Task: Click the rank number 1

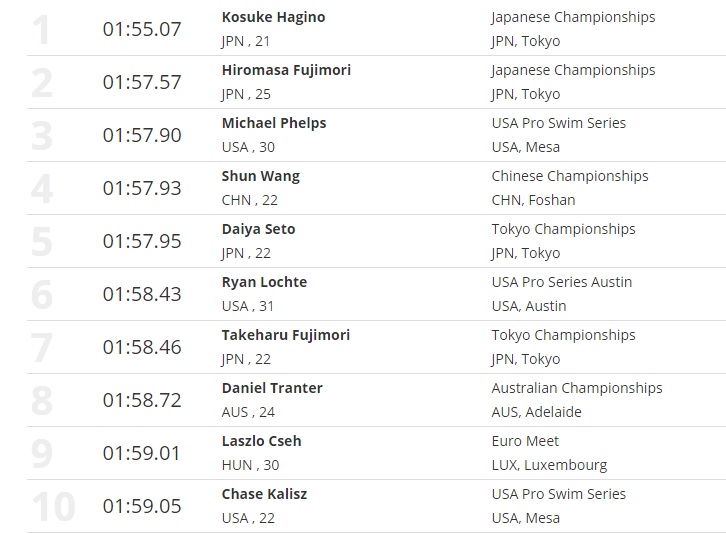Action: click(41, 30)
